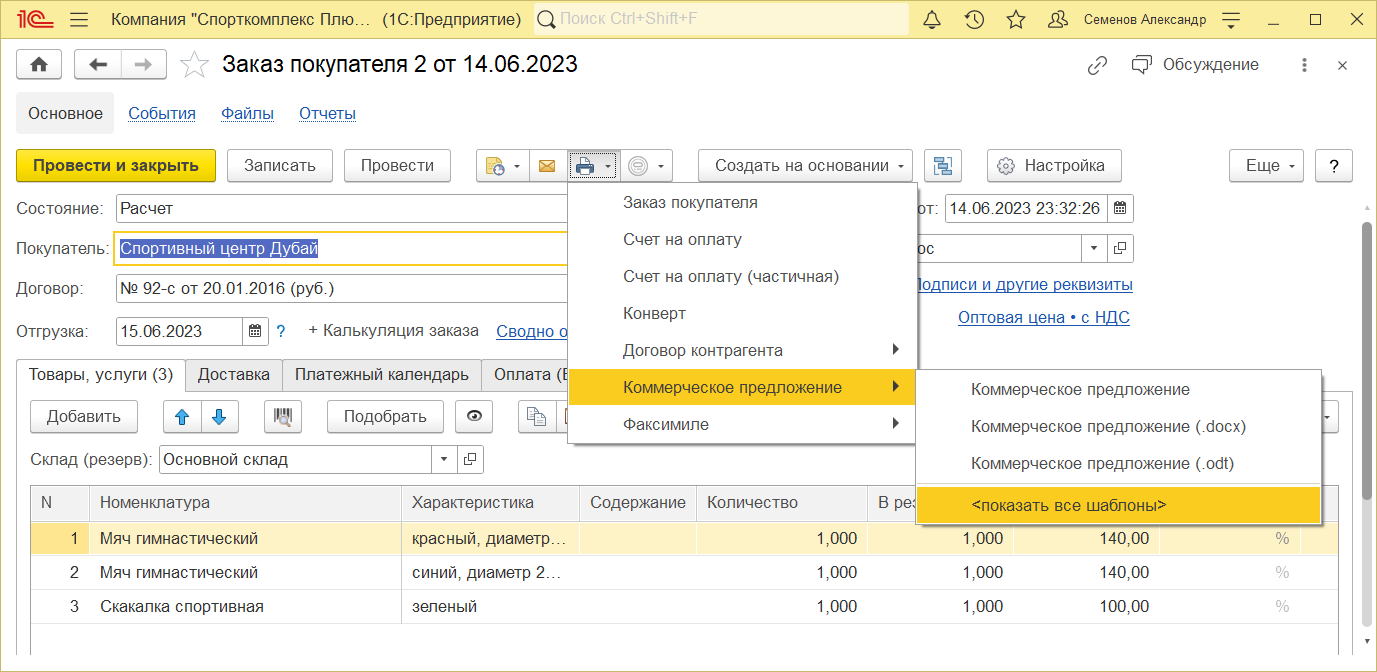
Task: Click the Записать button
Action: [x=280, y=166]
